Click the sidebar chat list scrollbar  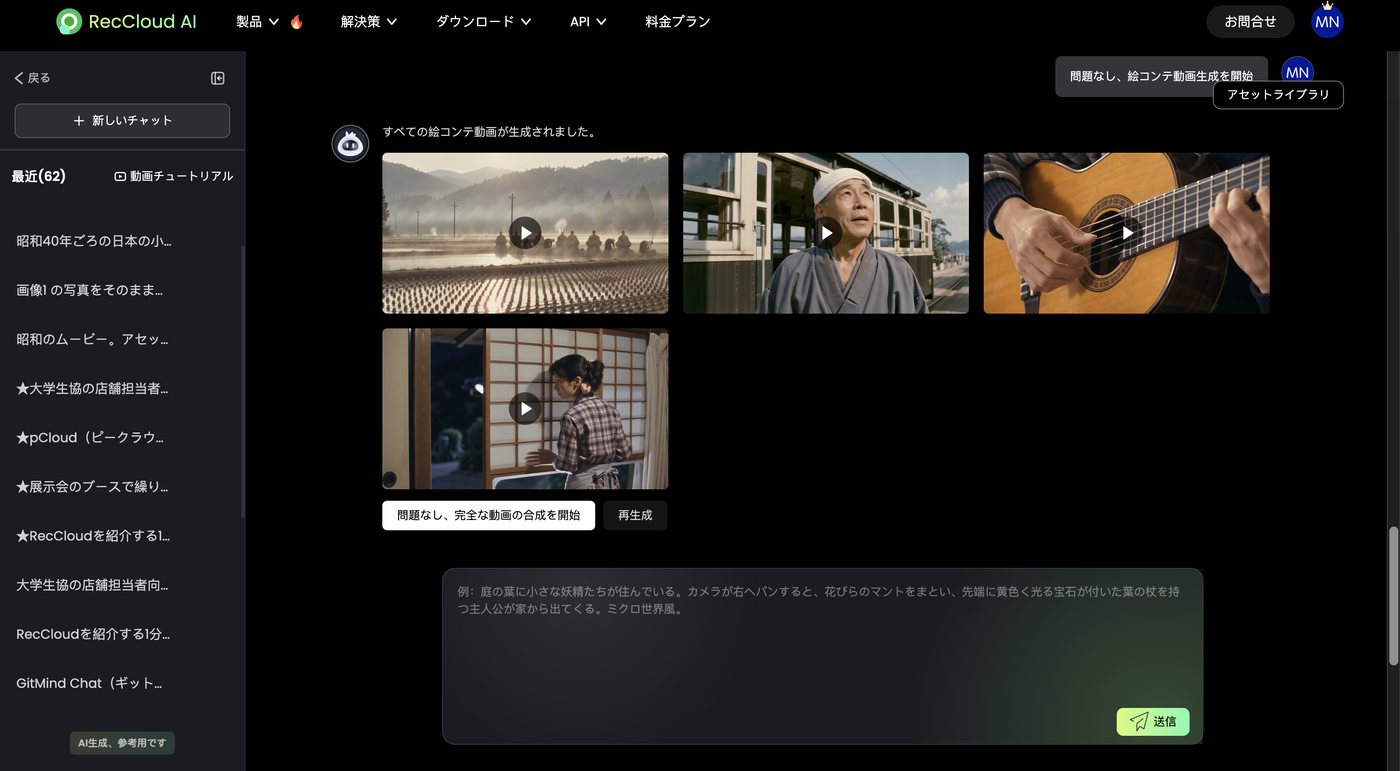point(243,380)
